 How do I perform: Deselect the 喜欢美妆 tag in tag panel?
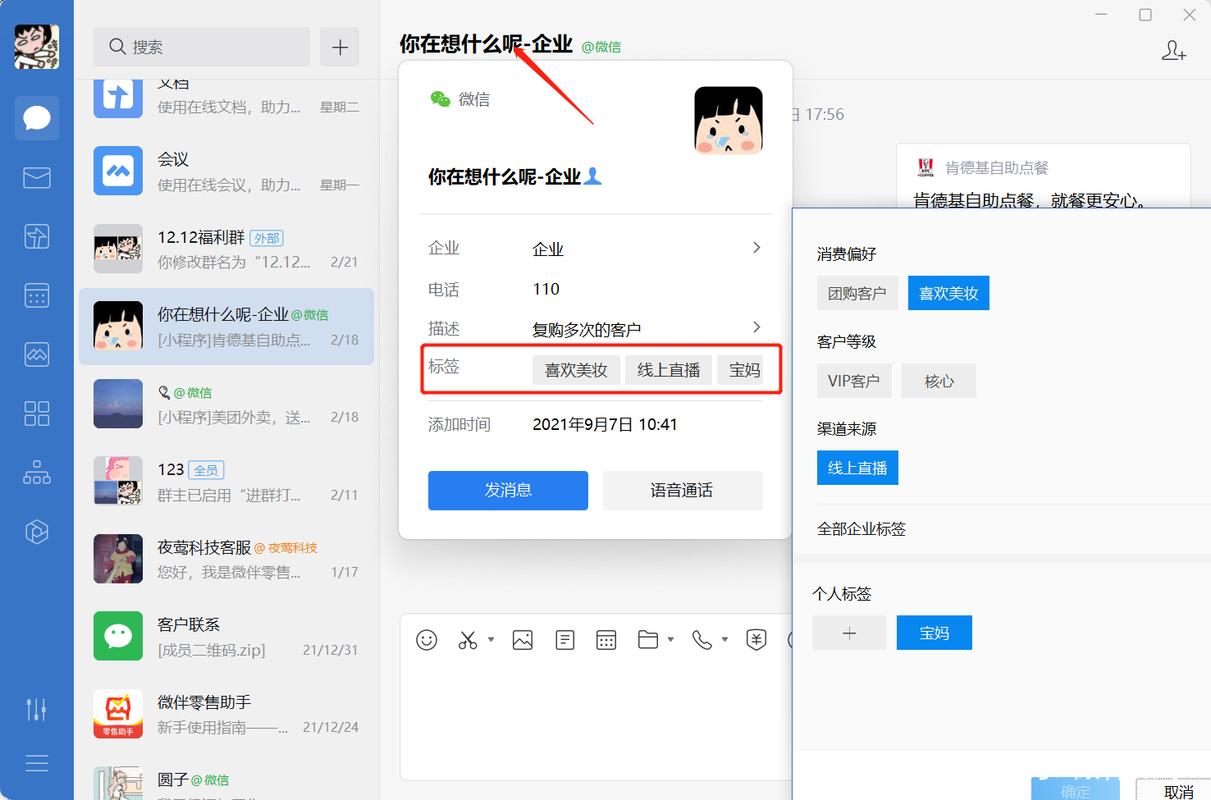pyautogui.click(x=948, y=293)
